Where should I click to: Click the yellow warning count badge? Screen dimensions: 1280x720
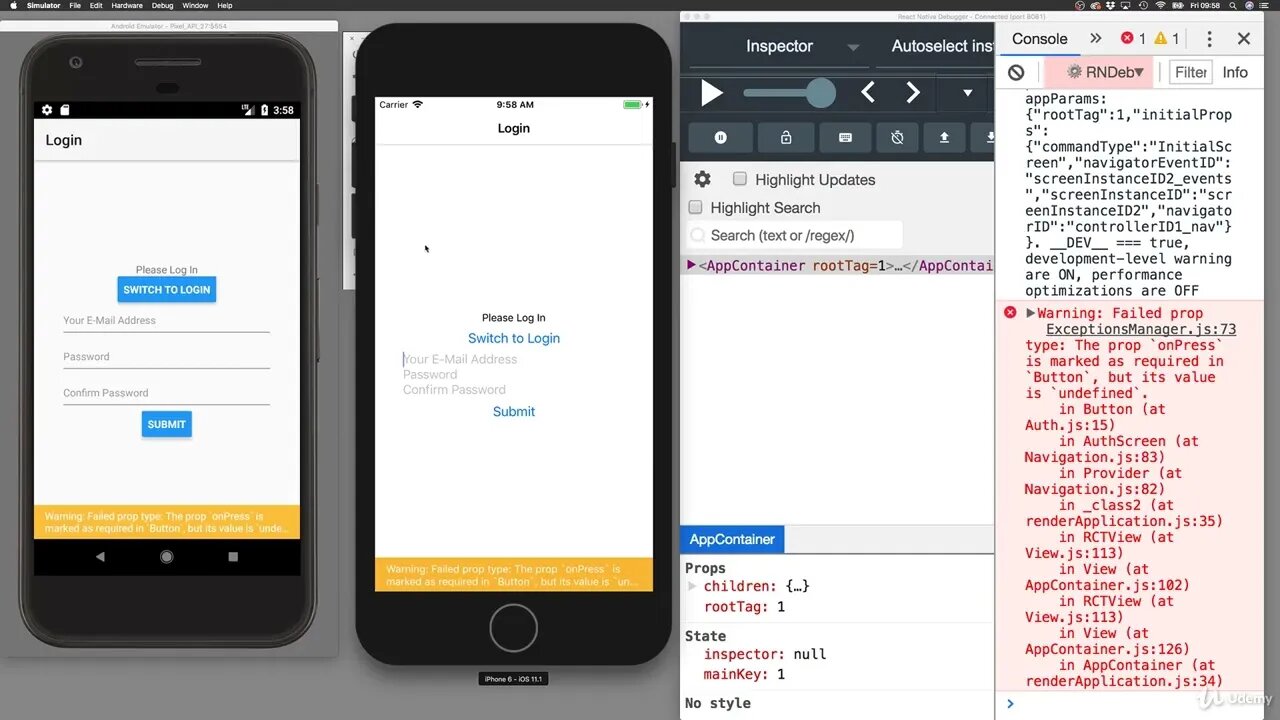(x=1166, y=38)
